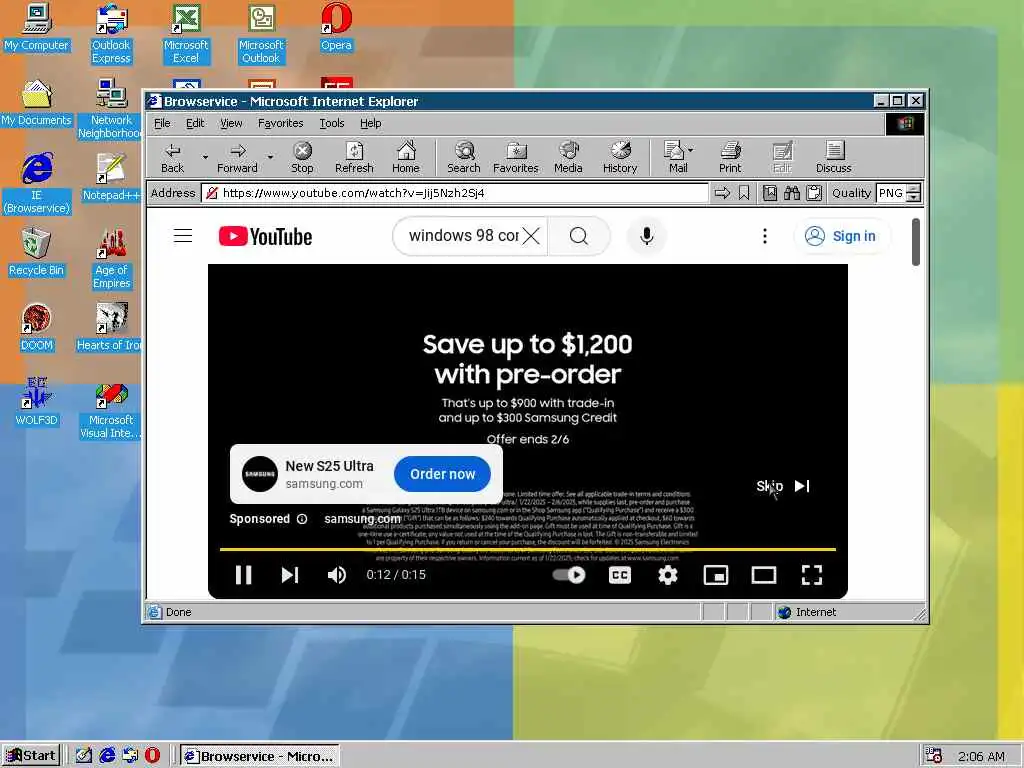Go to the Home page
The width and height of the screenshot is (1024, 768).
(x=406, y=158)
